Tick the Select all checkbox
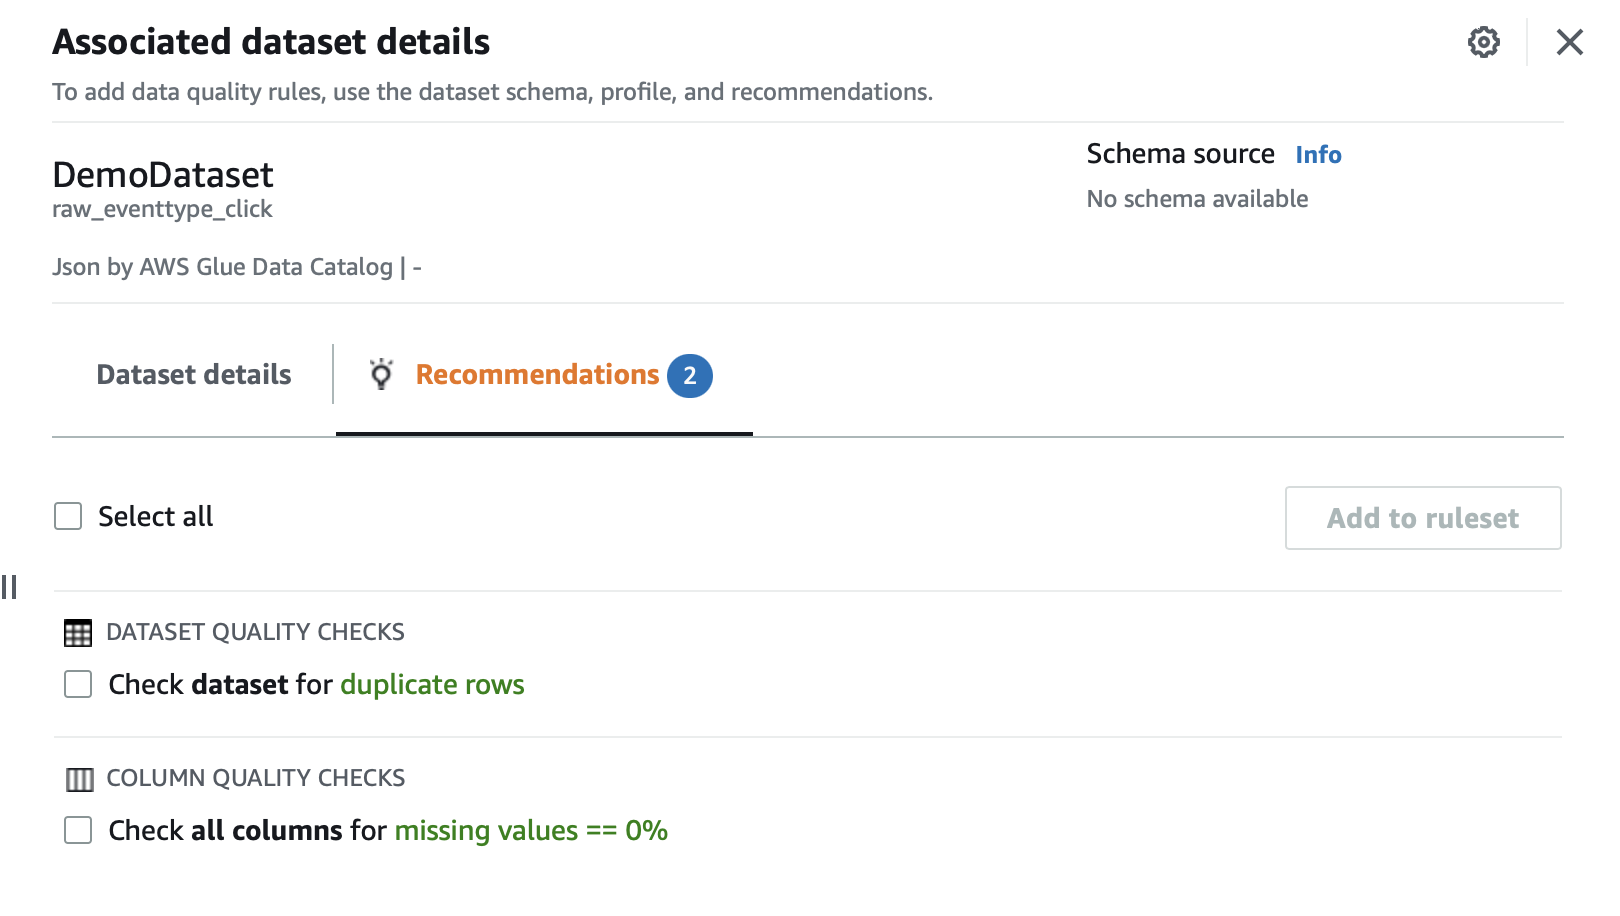Image resolution: width=1620 pixels, height=916 pixels. coord(68,516)
